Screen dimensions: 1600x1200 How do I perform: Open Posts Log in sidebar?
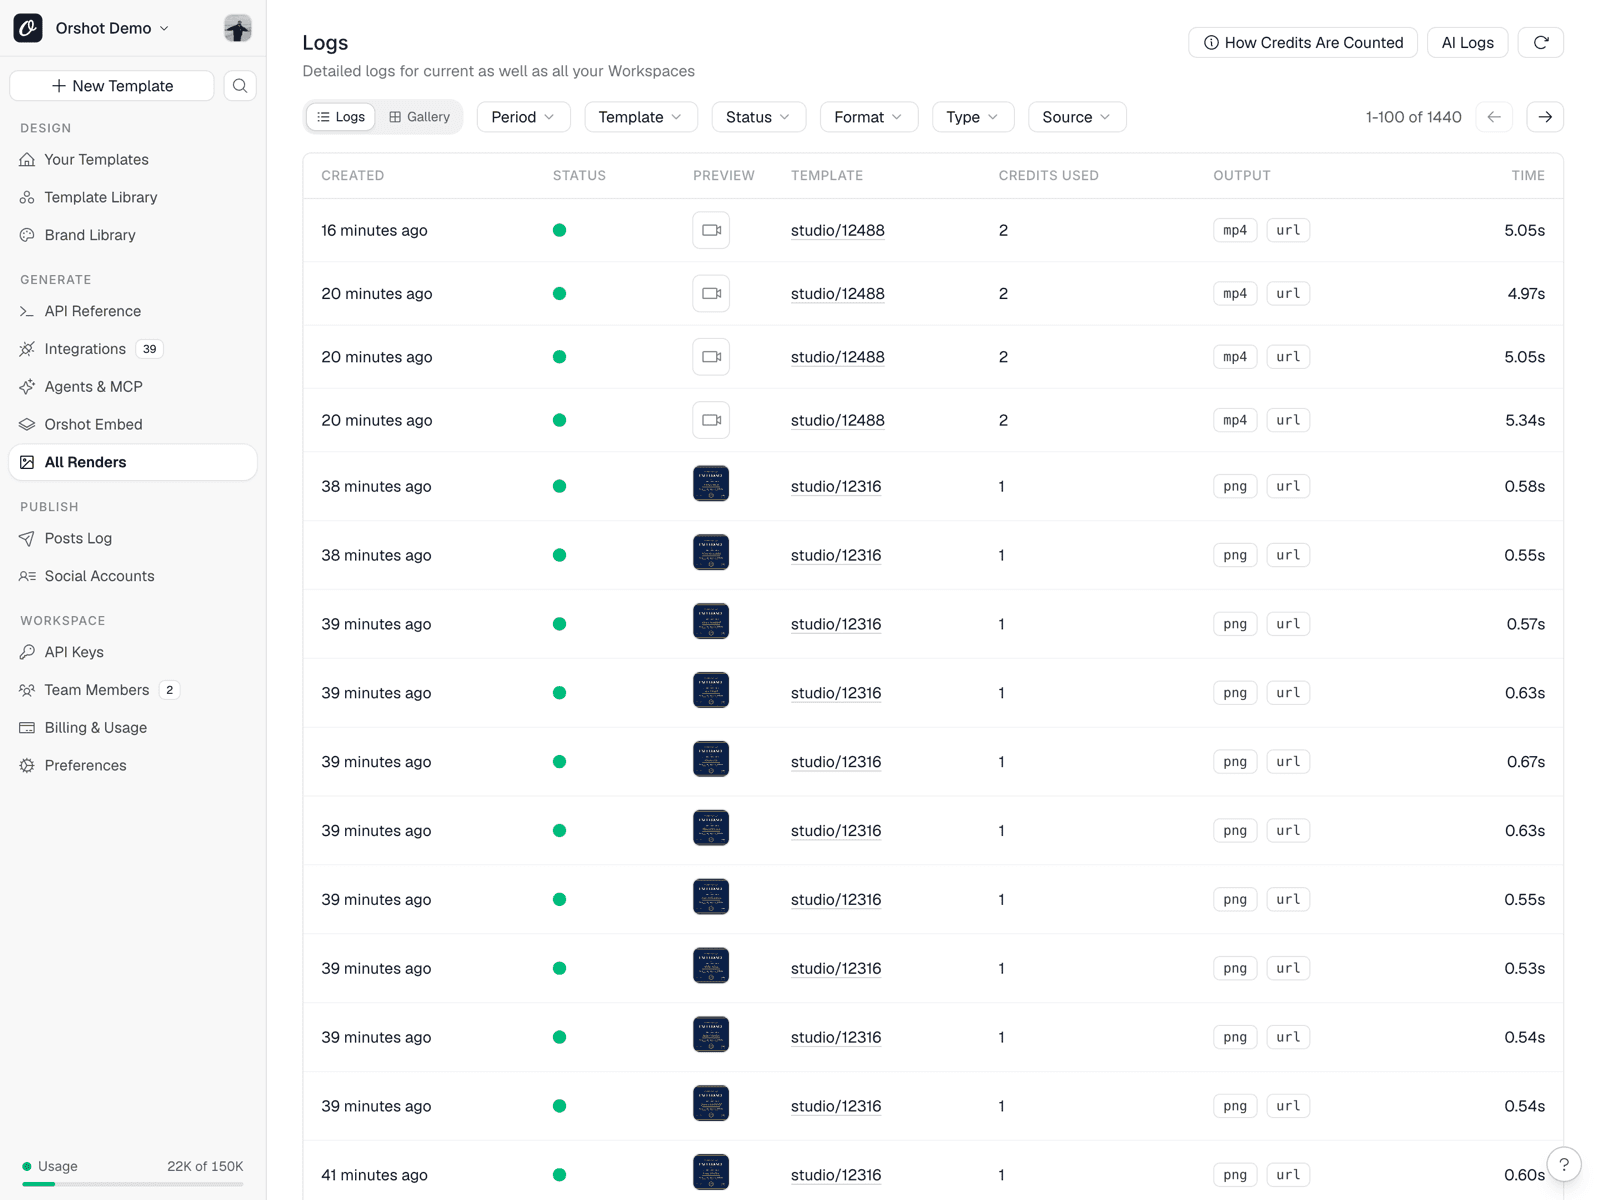point(133,538)
